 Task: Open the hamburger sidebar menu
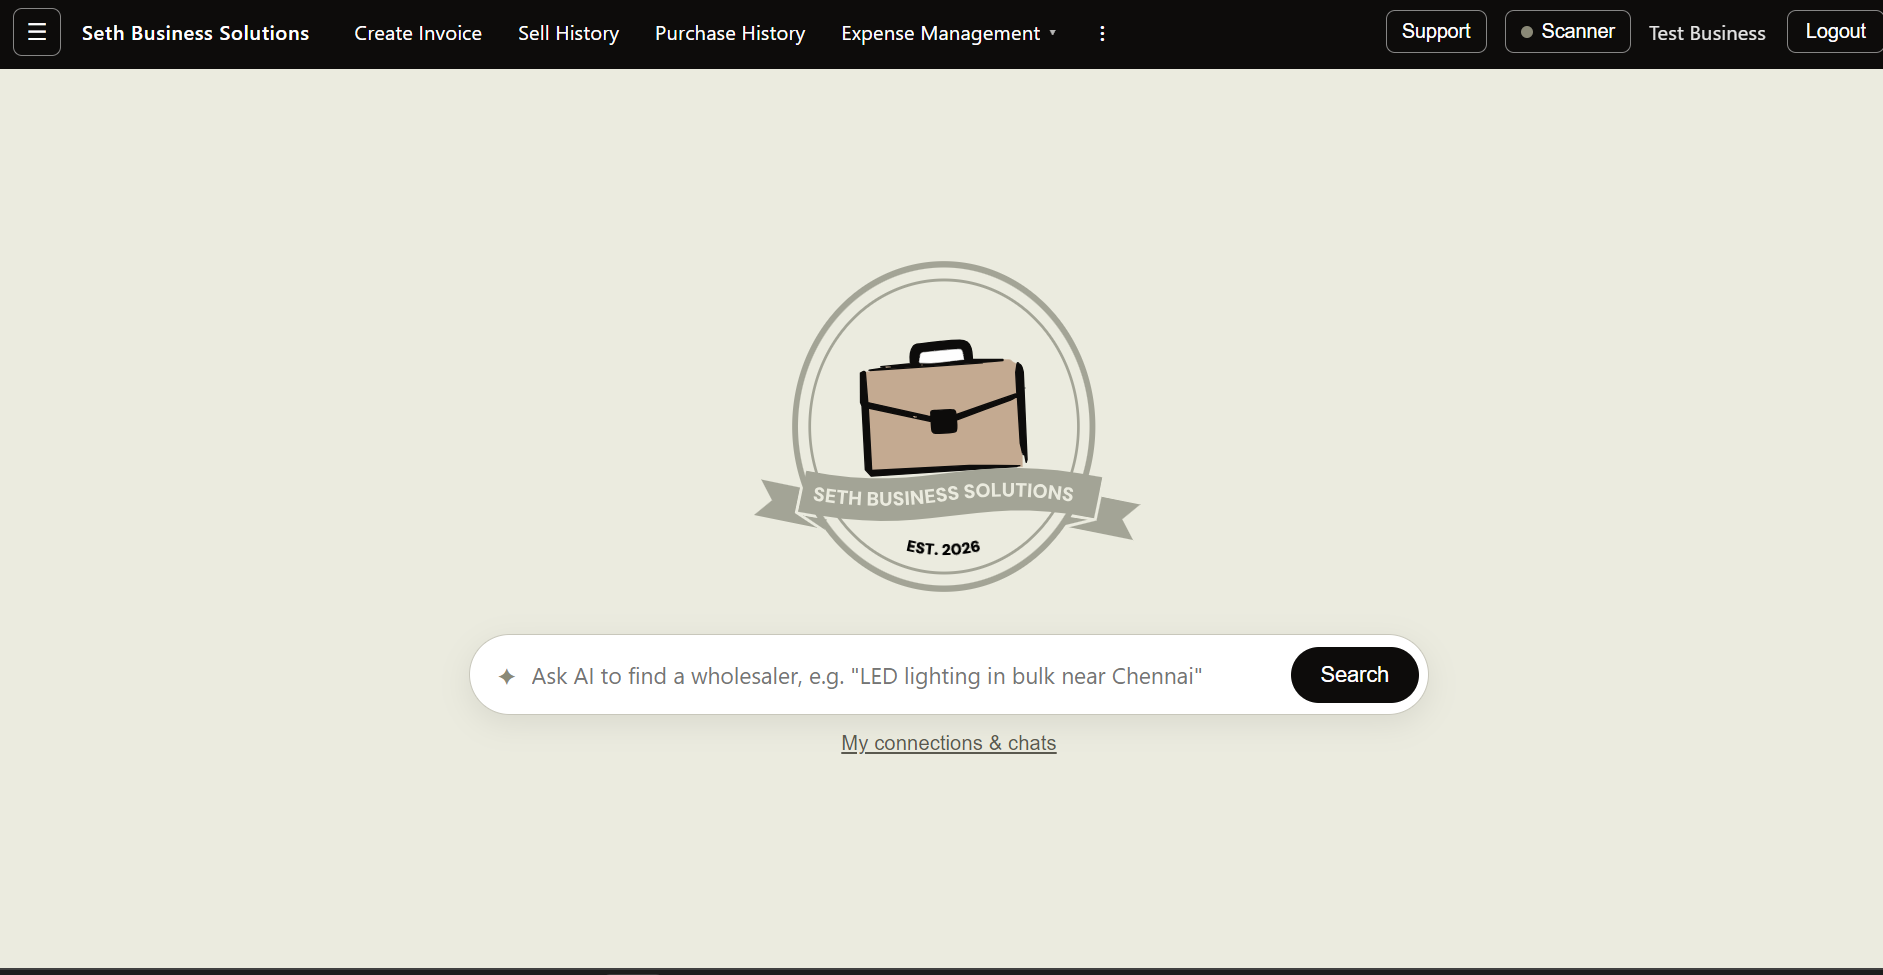37,32
